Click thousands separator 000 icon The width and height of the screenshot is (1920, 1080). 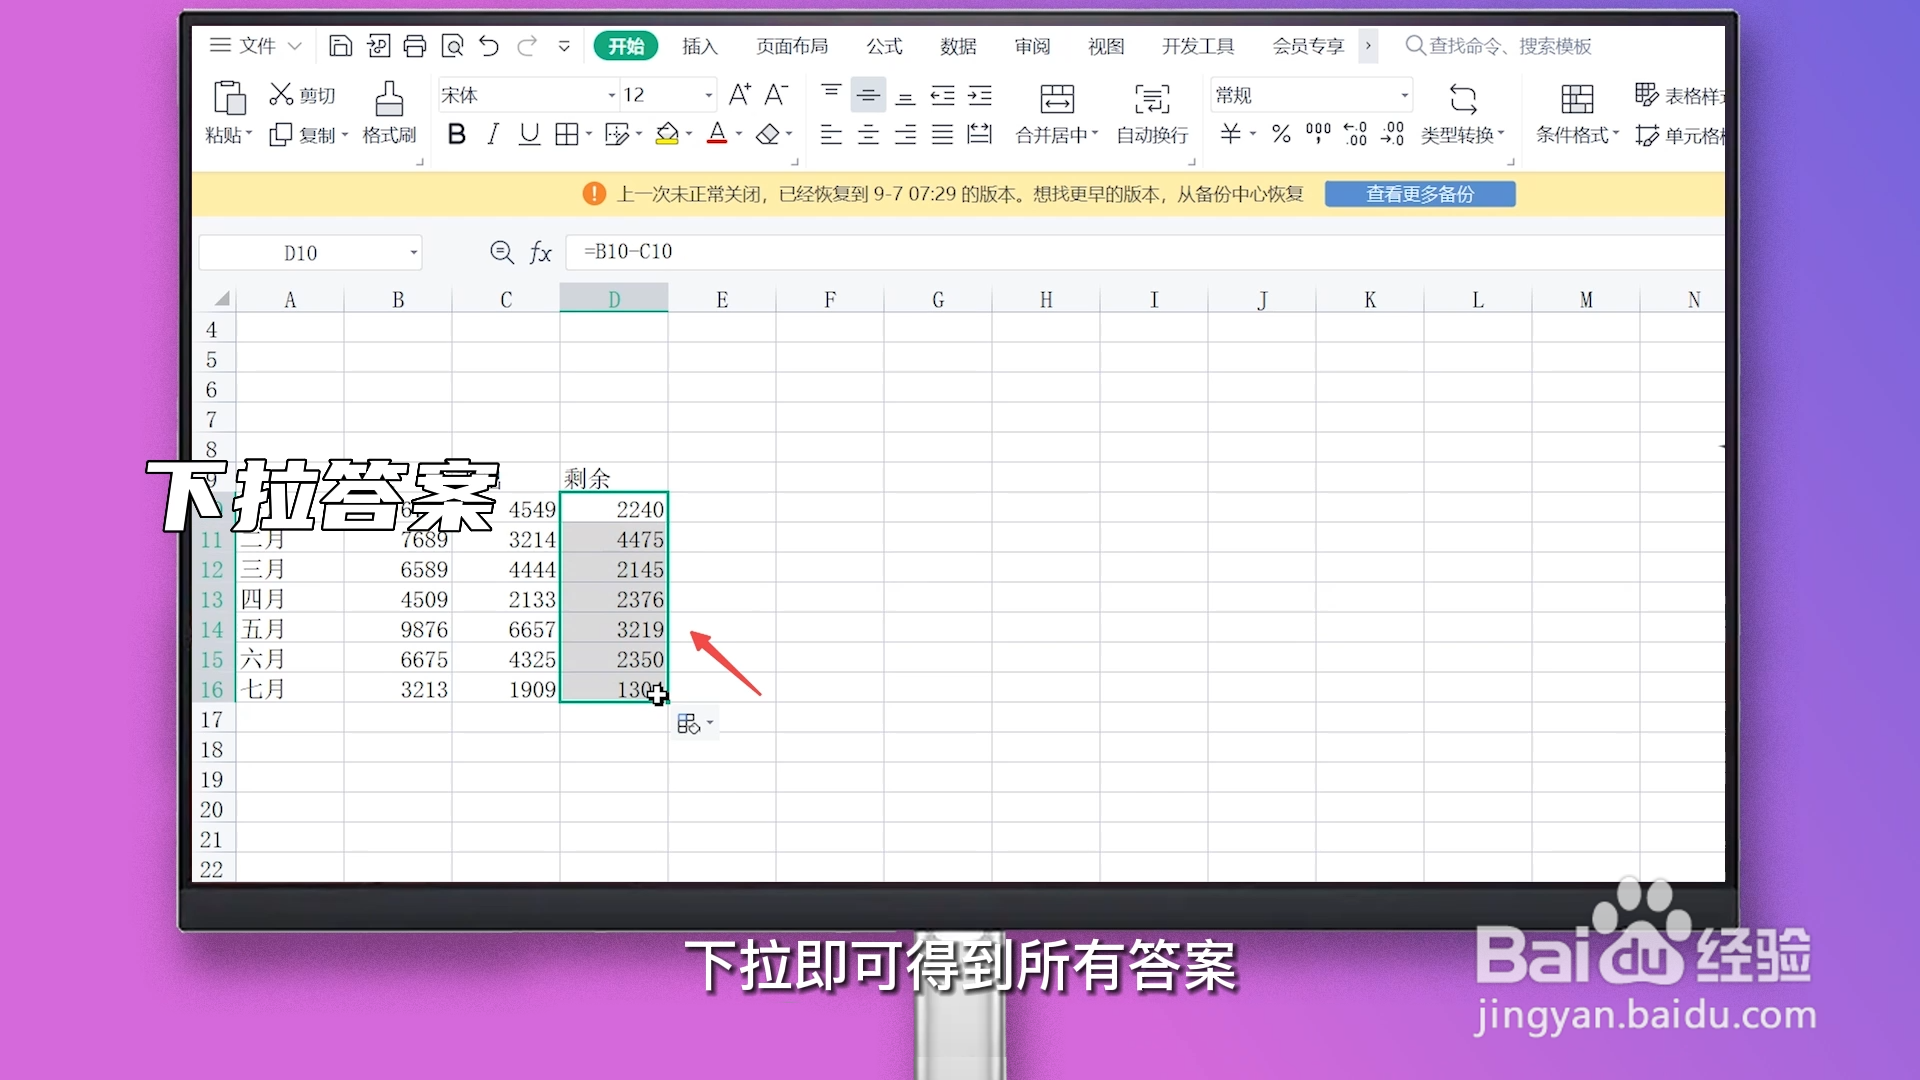[x=1318, y=134]
